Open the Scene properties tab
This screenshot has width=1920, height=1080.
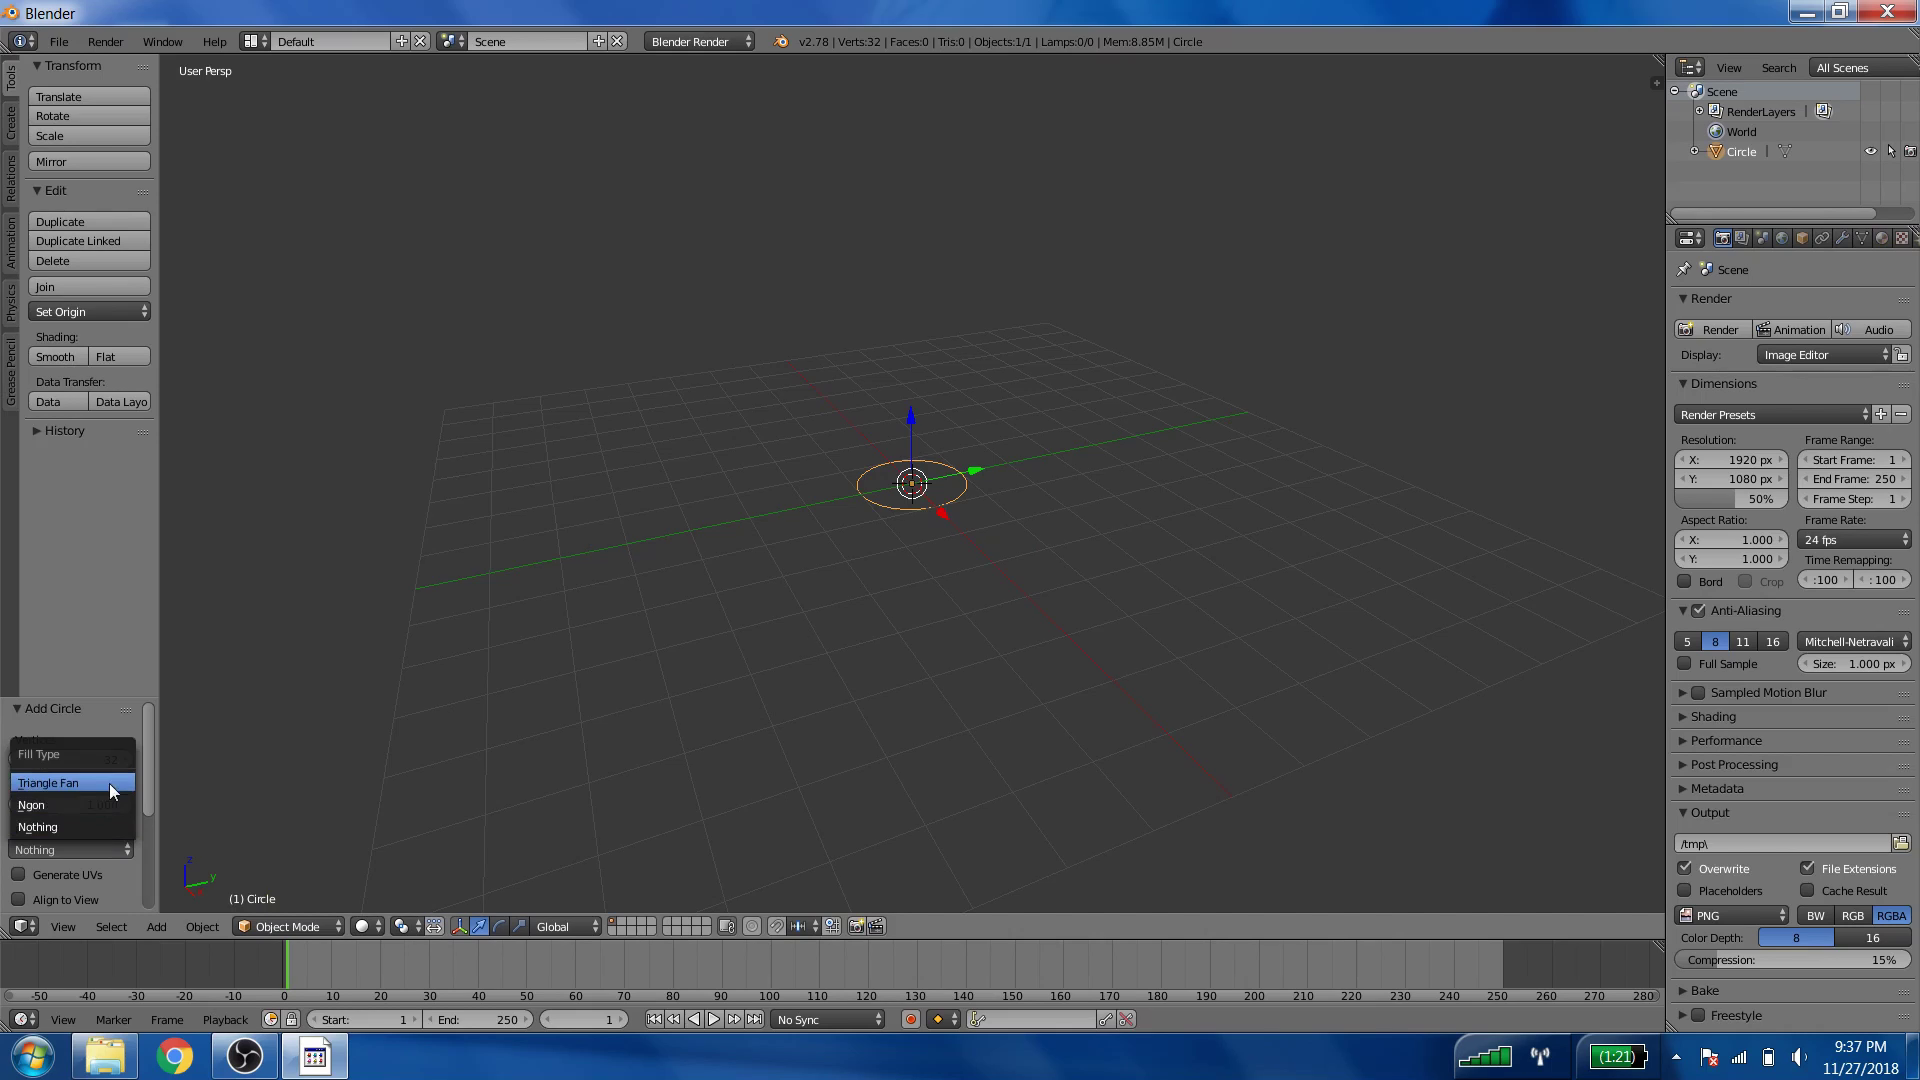click(x=1762, y=238)
